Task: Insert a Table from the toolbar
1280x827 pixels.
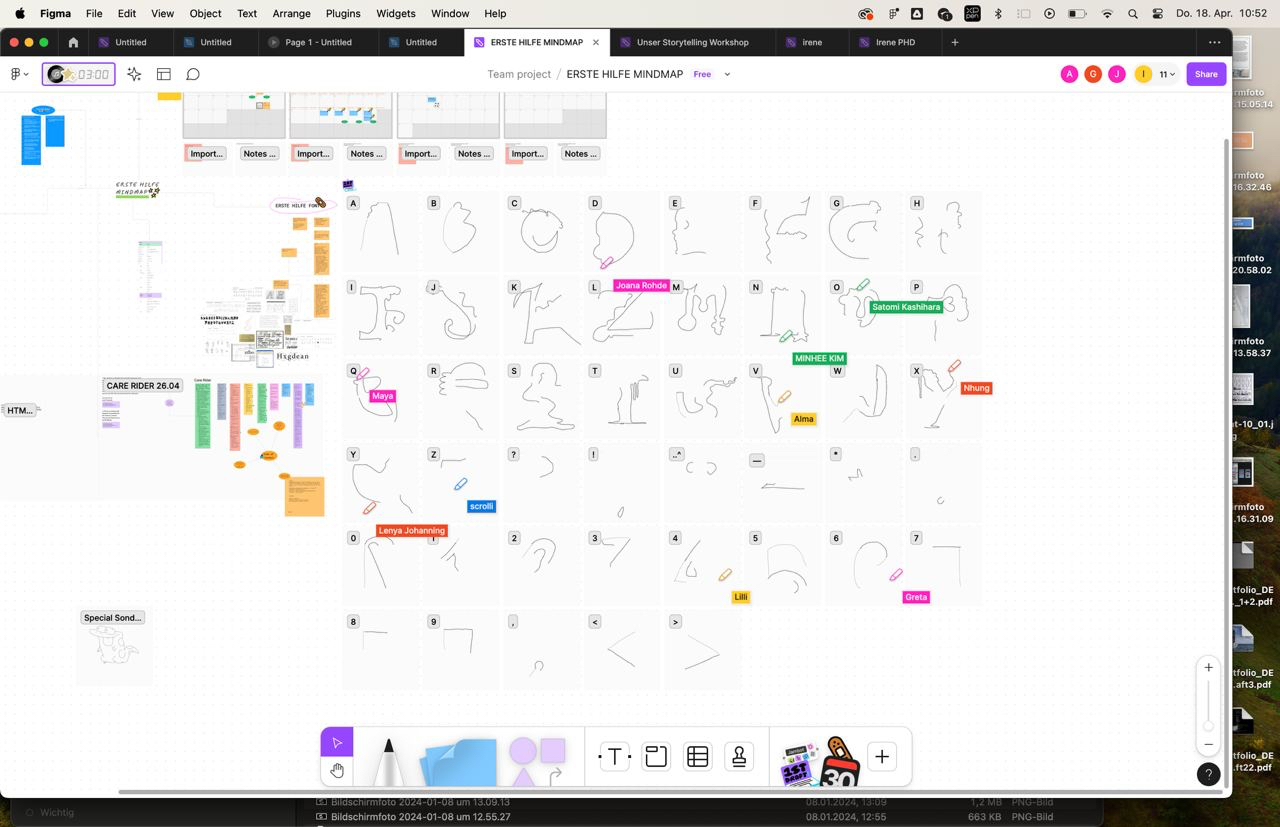Action: pos(698,757)
